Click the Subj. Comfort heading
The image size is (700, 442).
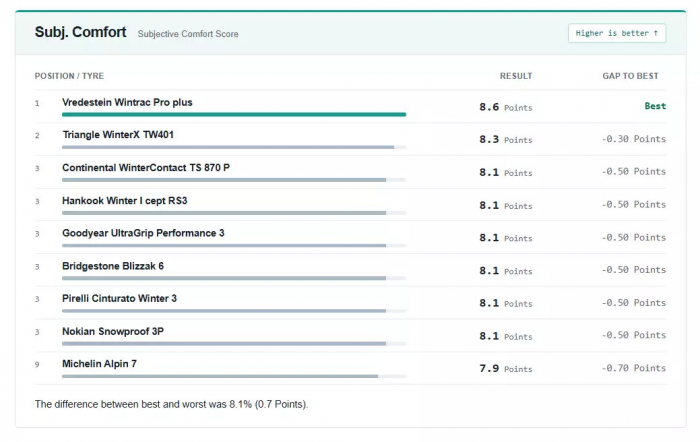pyautogui.click(x=80, y=32)
